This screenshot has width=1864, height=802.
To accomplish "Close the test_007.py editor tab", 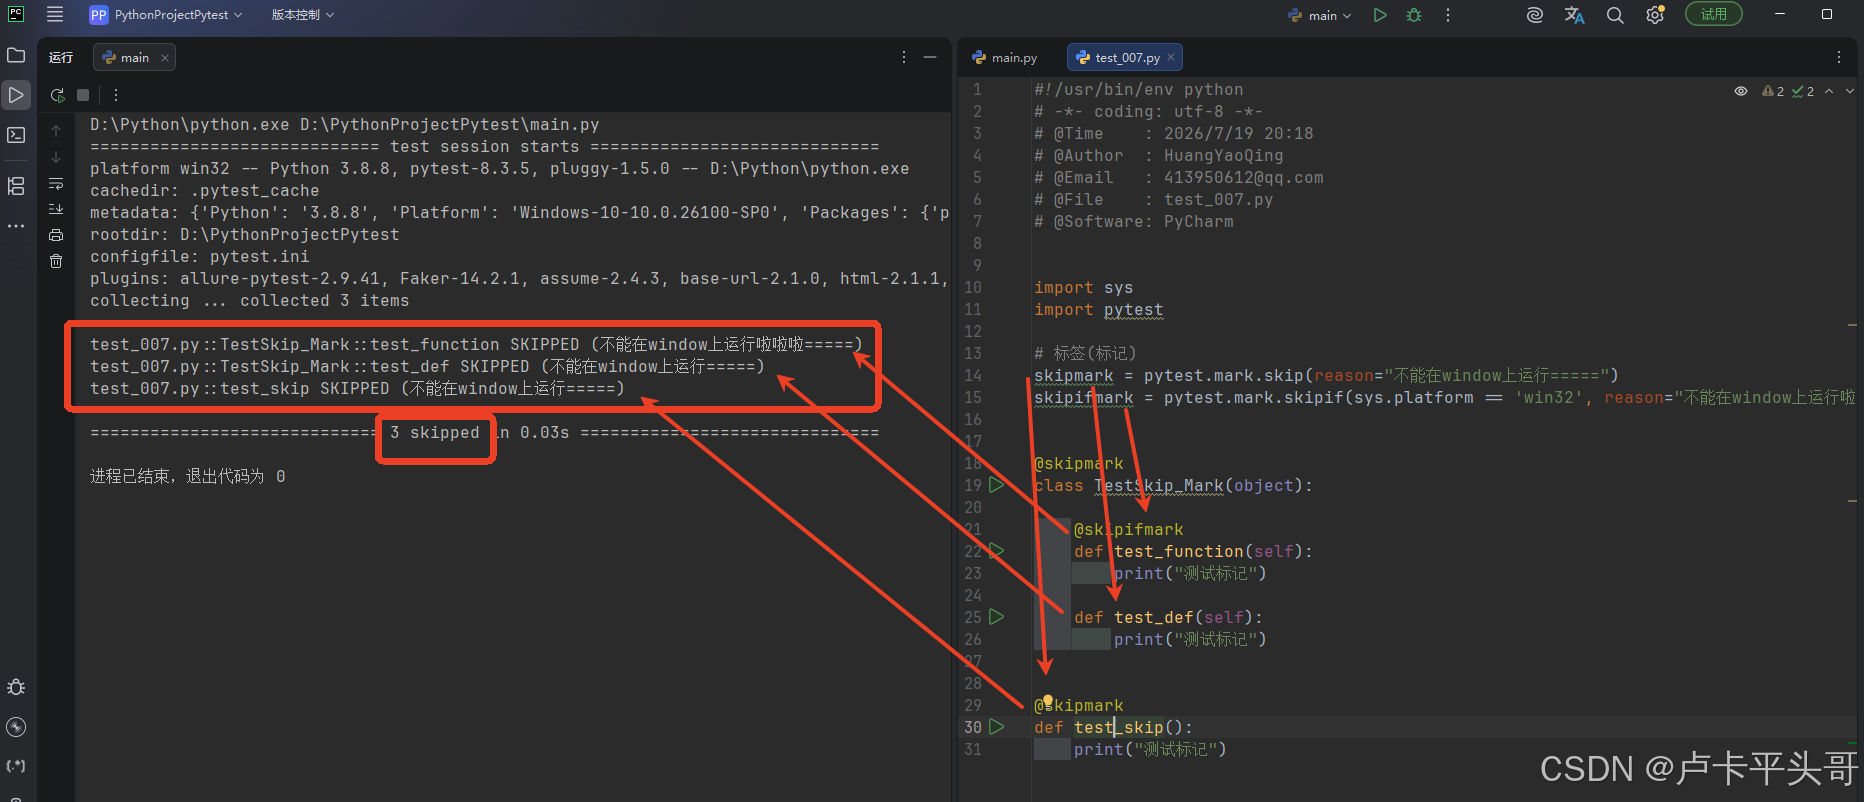I will [x=1171, y=57].
